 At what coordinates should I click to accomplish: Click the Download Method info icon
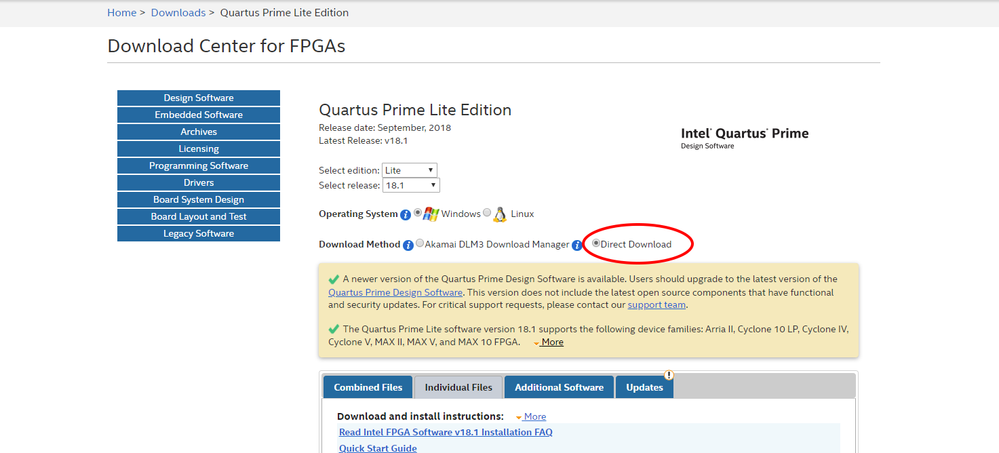408,245
